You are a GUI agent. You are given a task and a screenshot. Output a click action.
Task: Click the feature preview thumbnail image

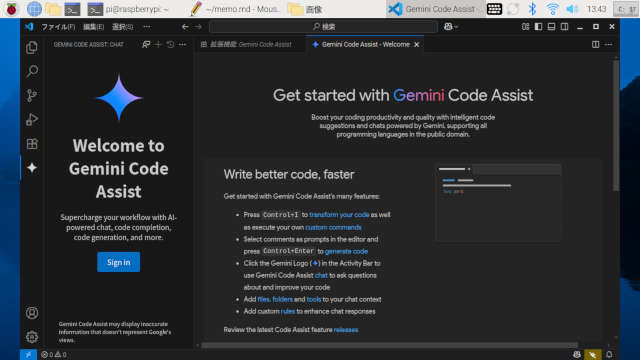(x=498, y=203)
